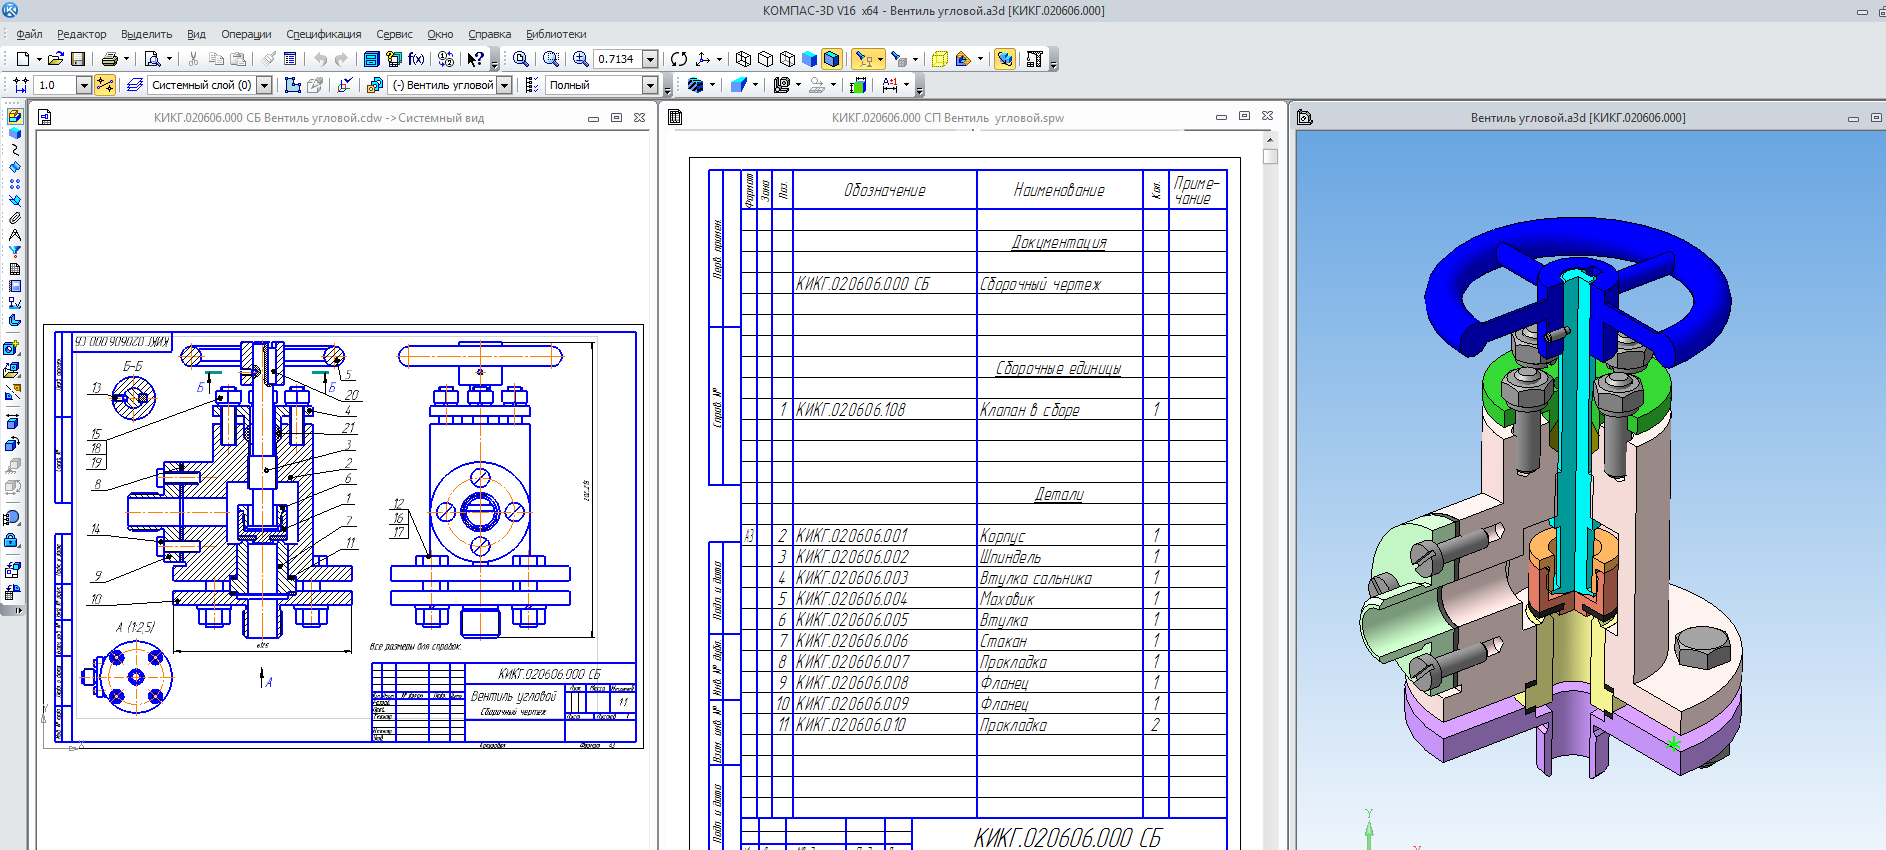
Task: Open a file with the folder icon
Action: [x=55, y=59]
